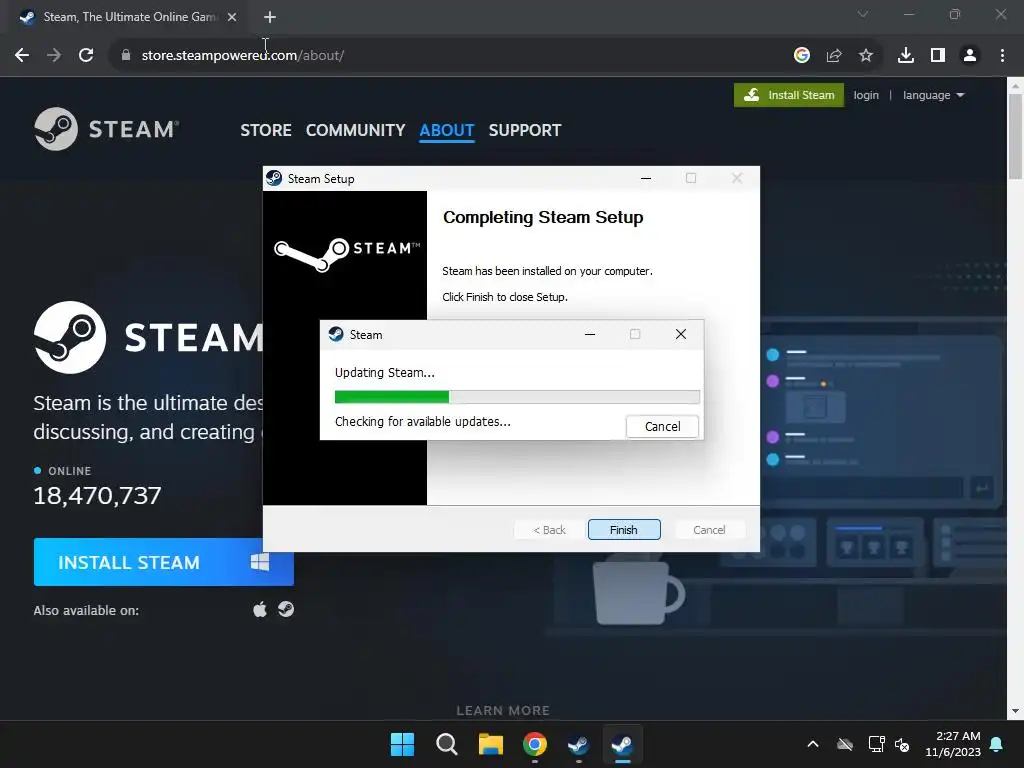Switch to Chrome in the taskbar
Image resolution: width=1024 pixels, height=768 pixels.
click(x=535, y=744)
